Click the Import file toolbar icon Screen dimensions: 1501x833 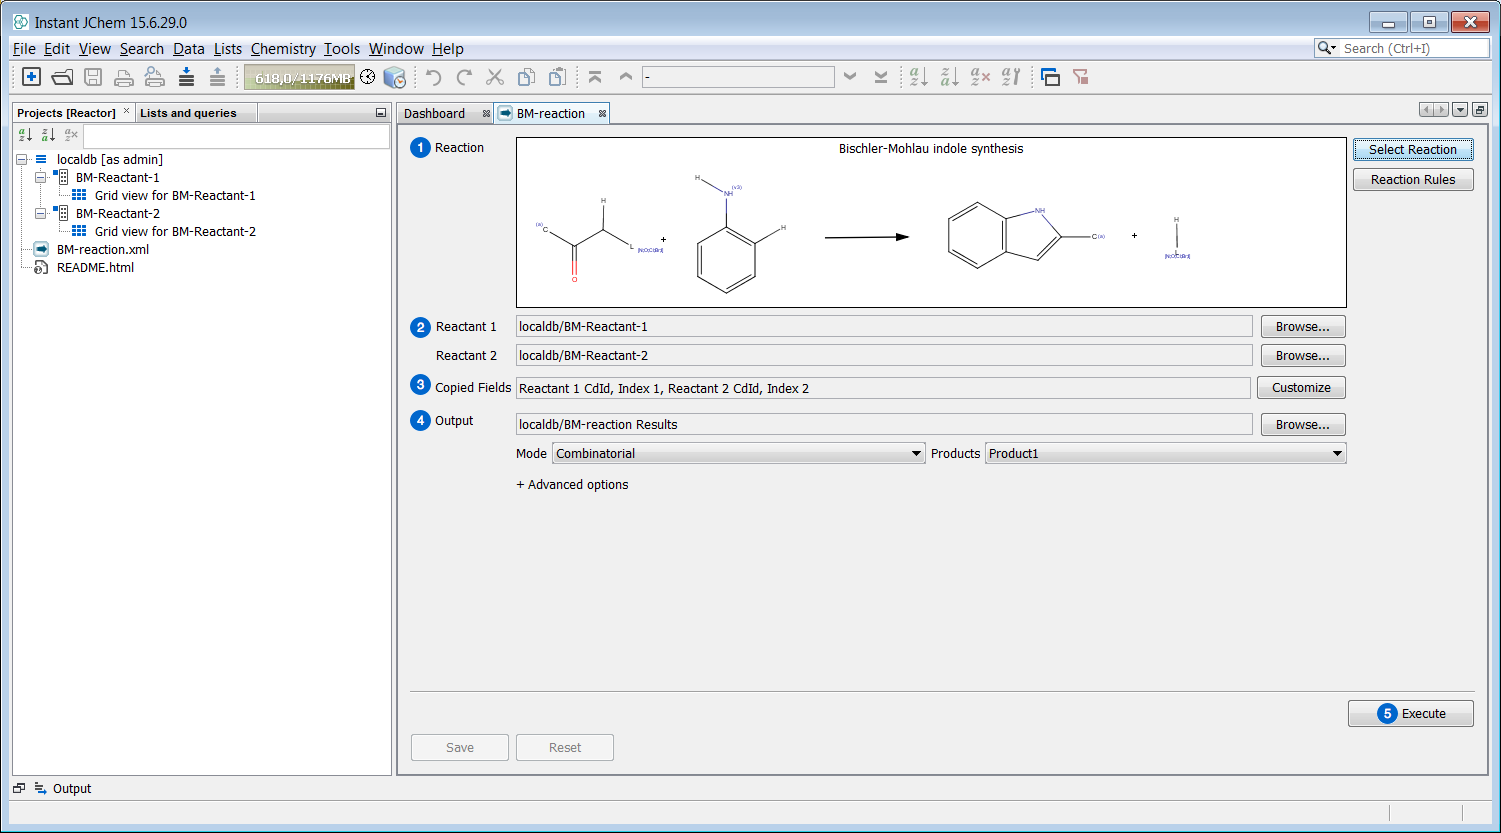[186, 77]
